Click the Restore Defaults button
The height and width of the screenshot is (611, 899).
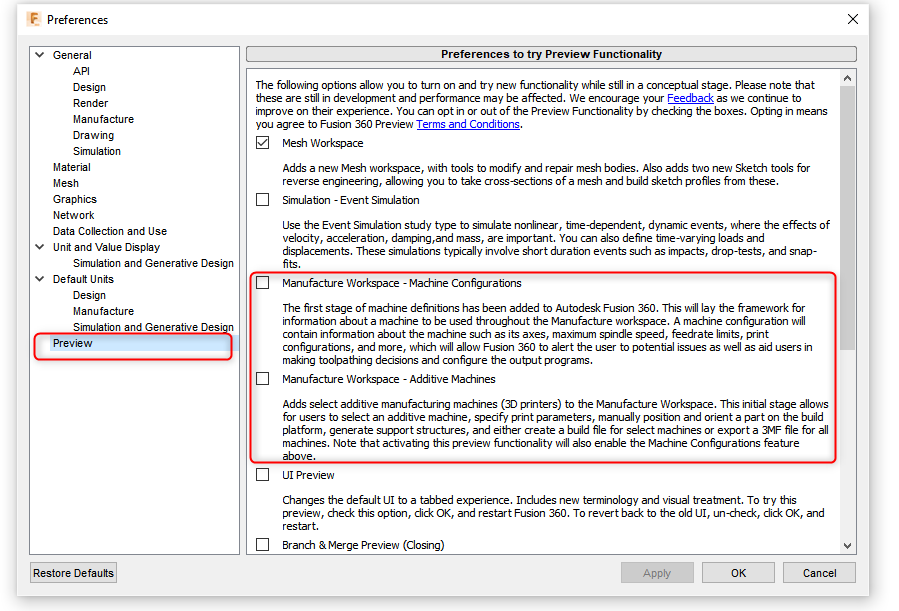(x=73, y=573)
